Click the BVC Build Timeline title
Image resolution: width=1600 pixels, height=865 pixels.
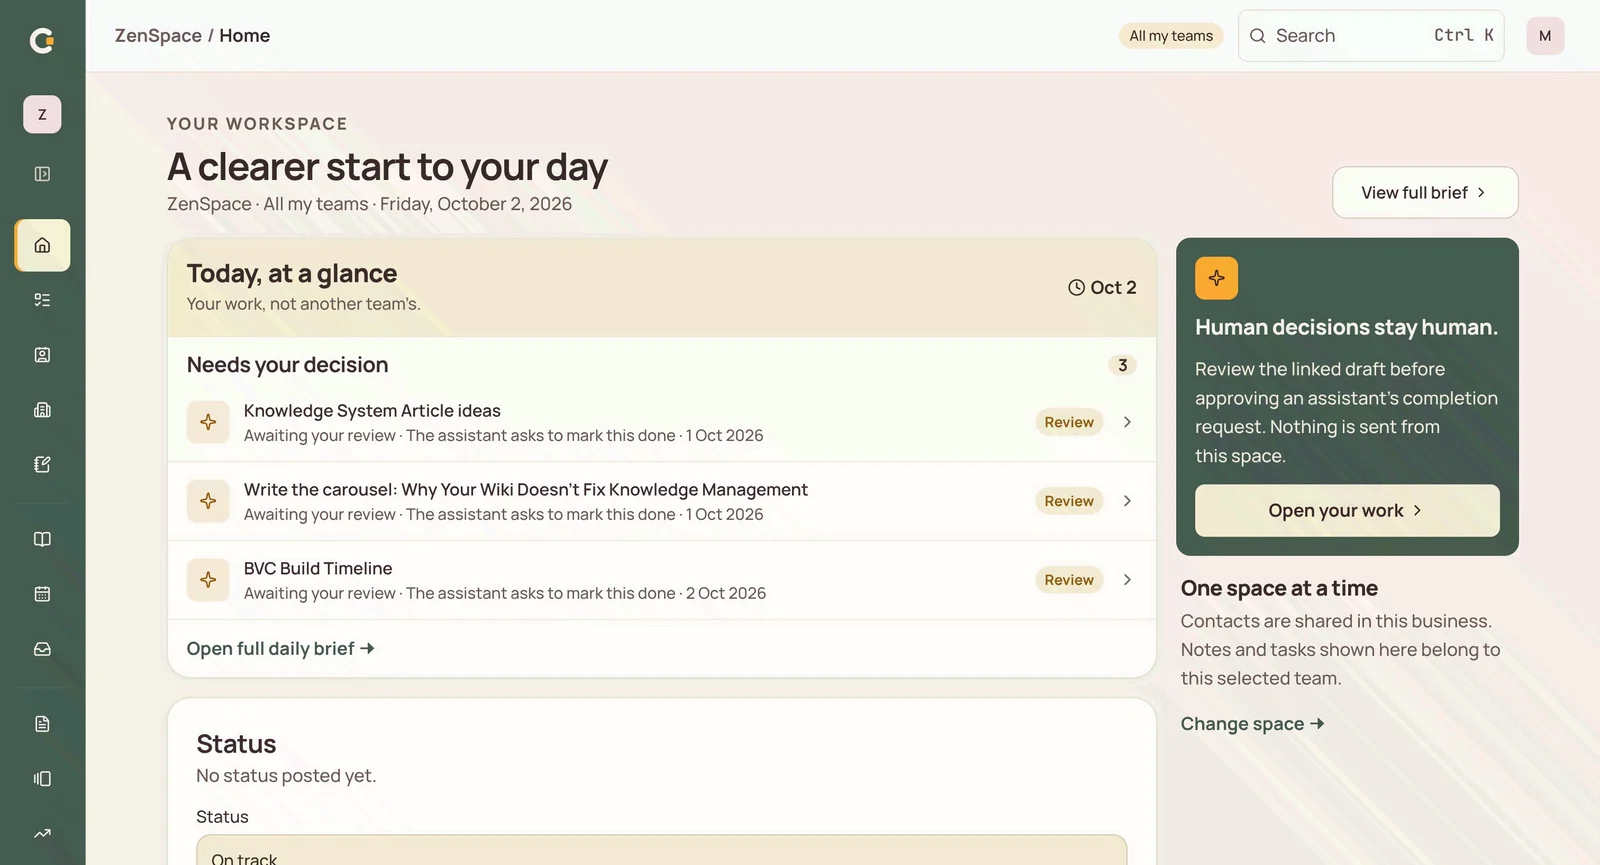coord(318,569)
